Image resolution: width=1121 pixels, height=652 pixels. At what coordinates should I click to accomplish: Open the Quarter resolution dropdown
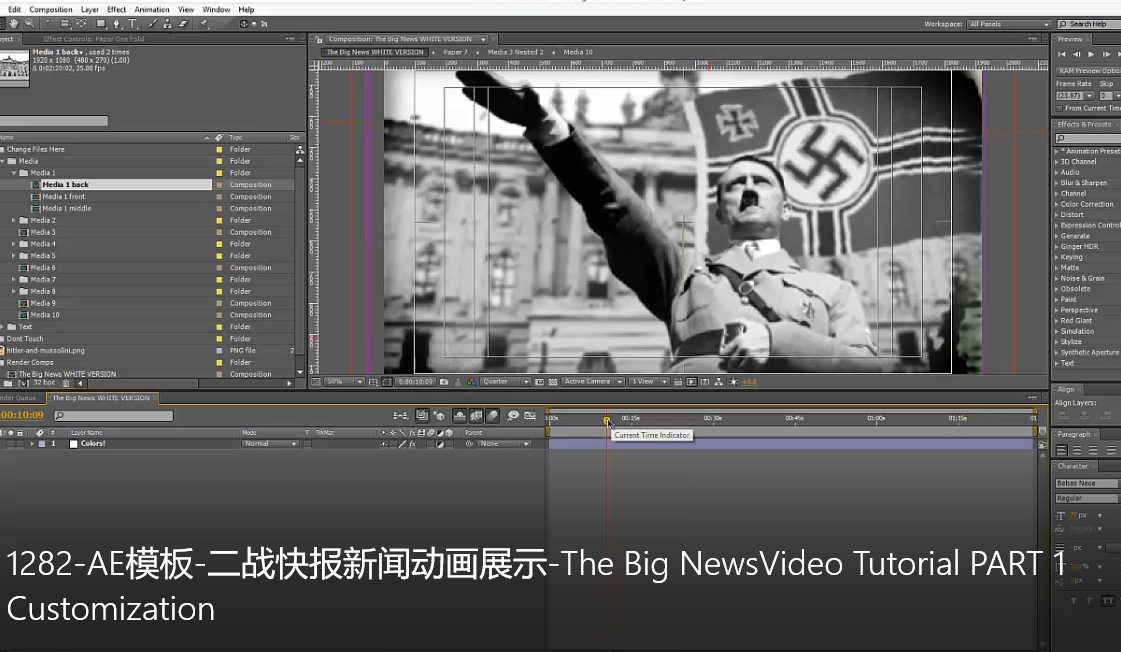(x=505, y=382)
